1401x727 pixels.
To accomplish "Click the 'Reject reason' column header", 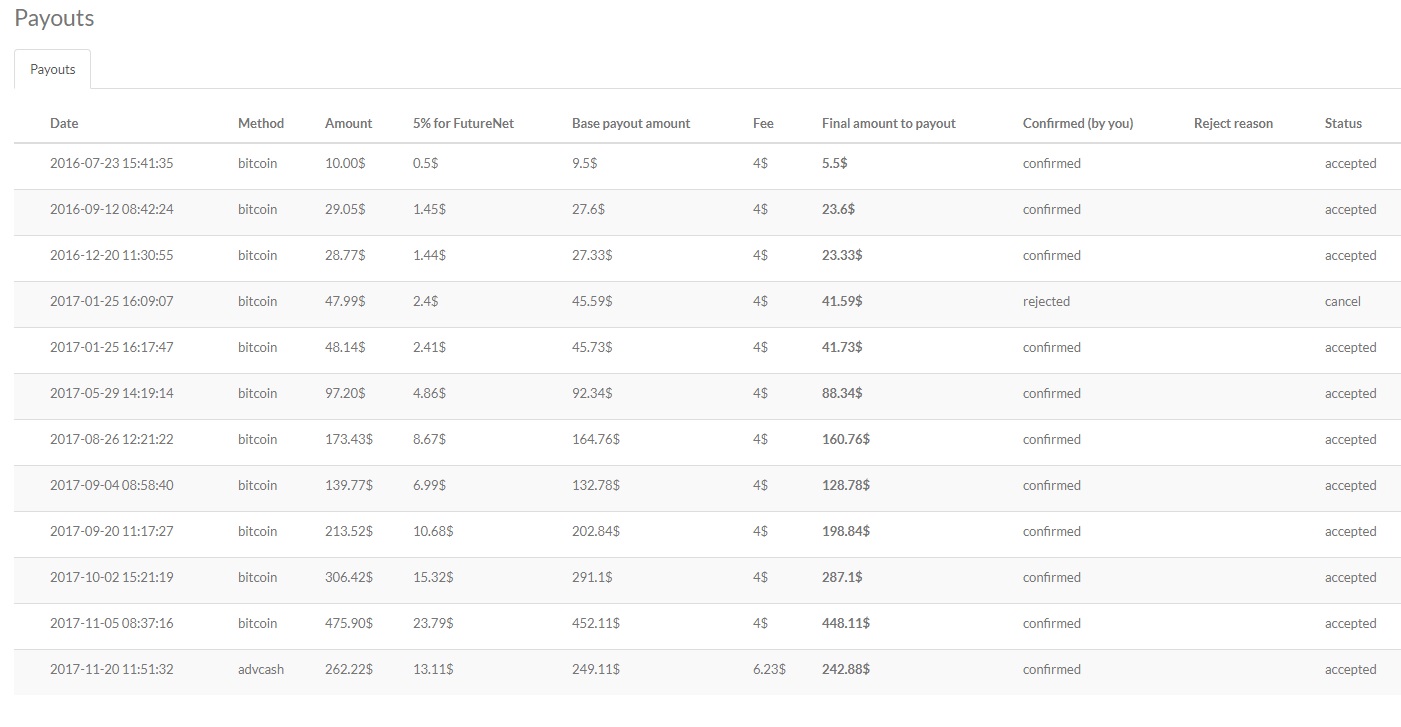I will pyautogui.click(x=1233, y=123).
